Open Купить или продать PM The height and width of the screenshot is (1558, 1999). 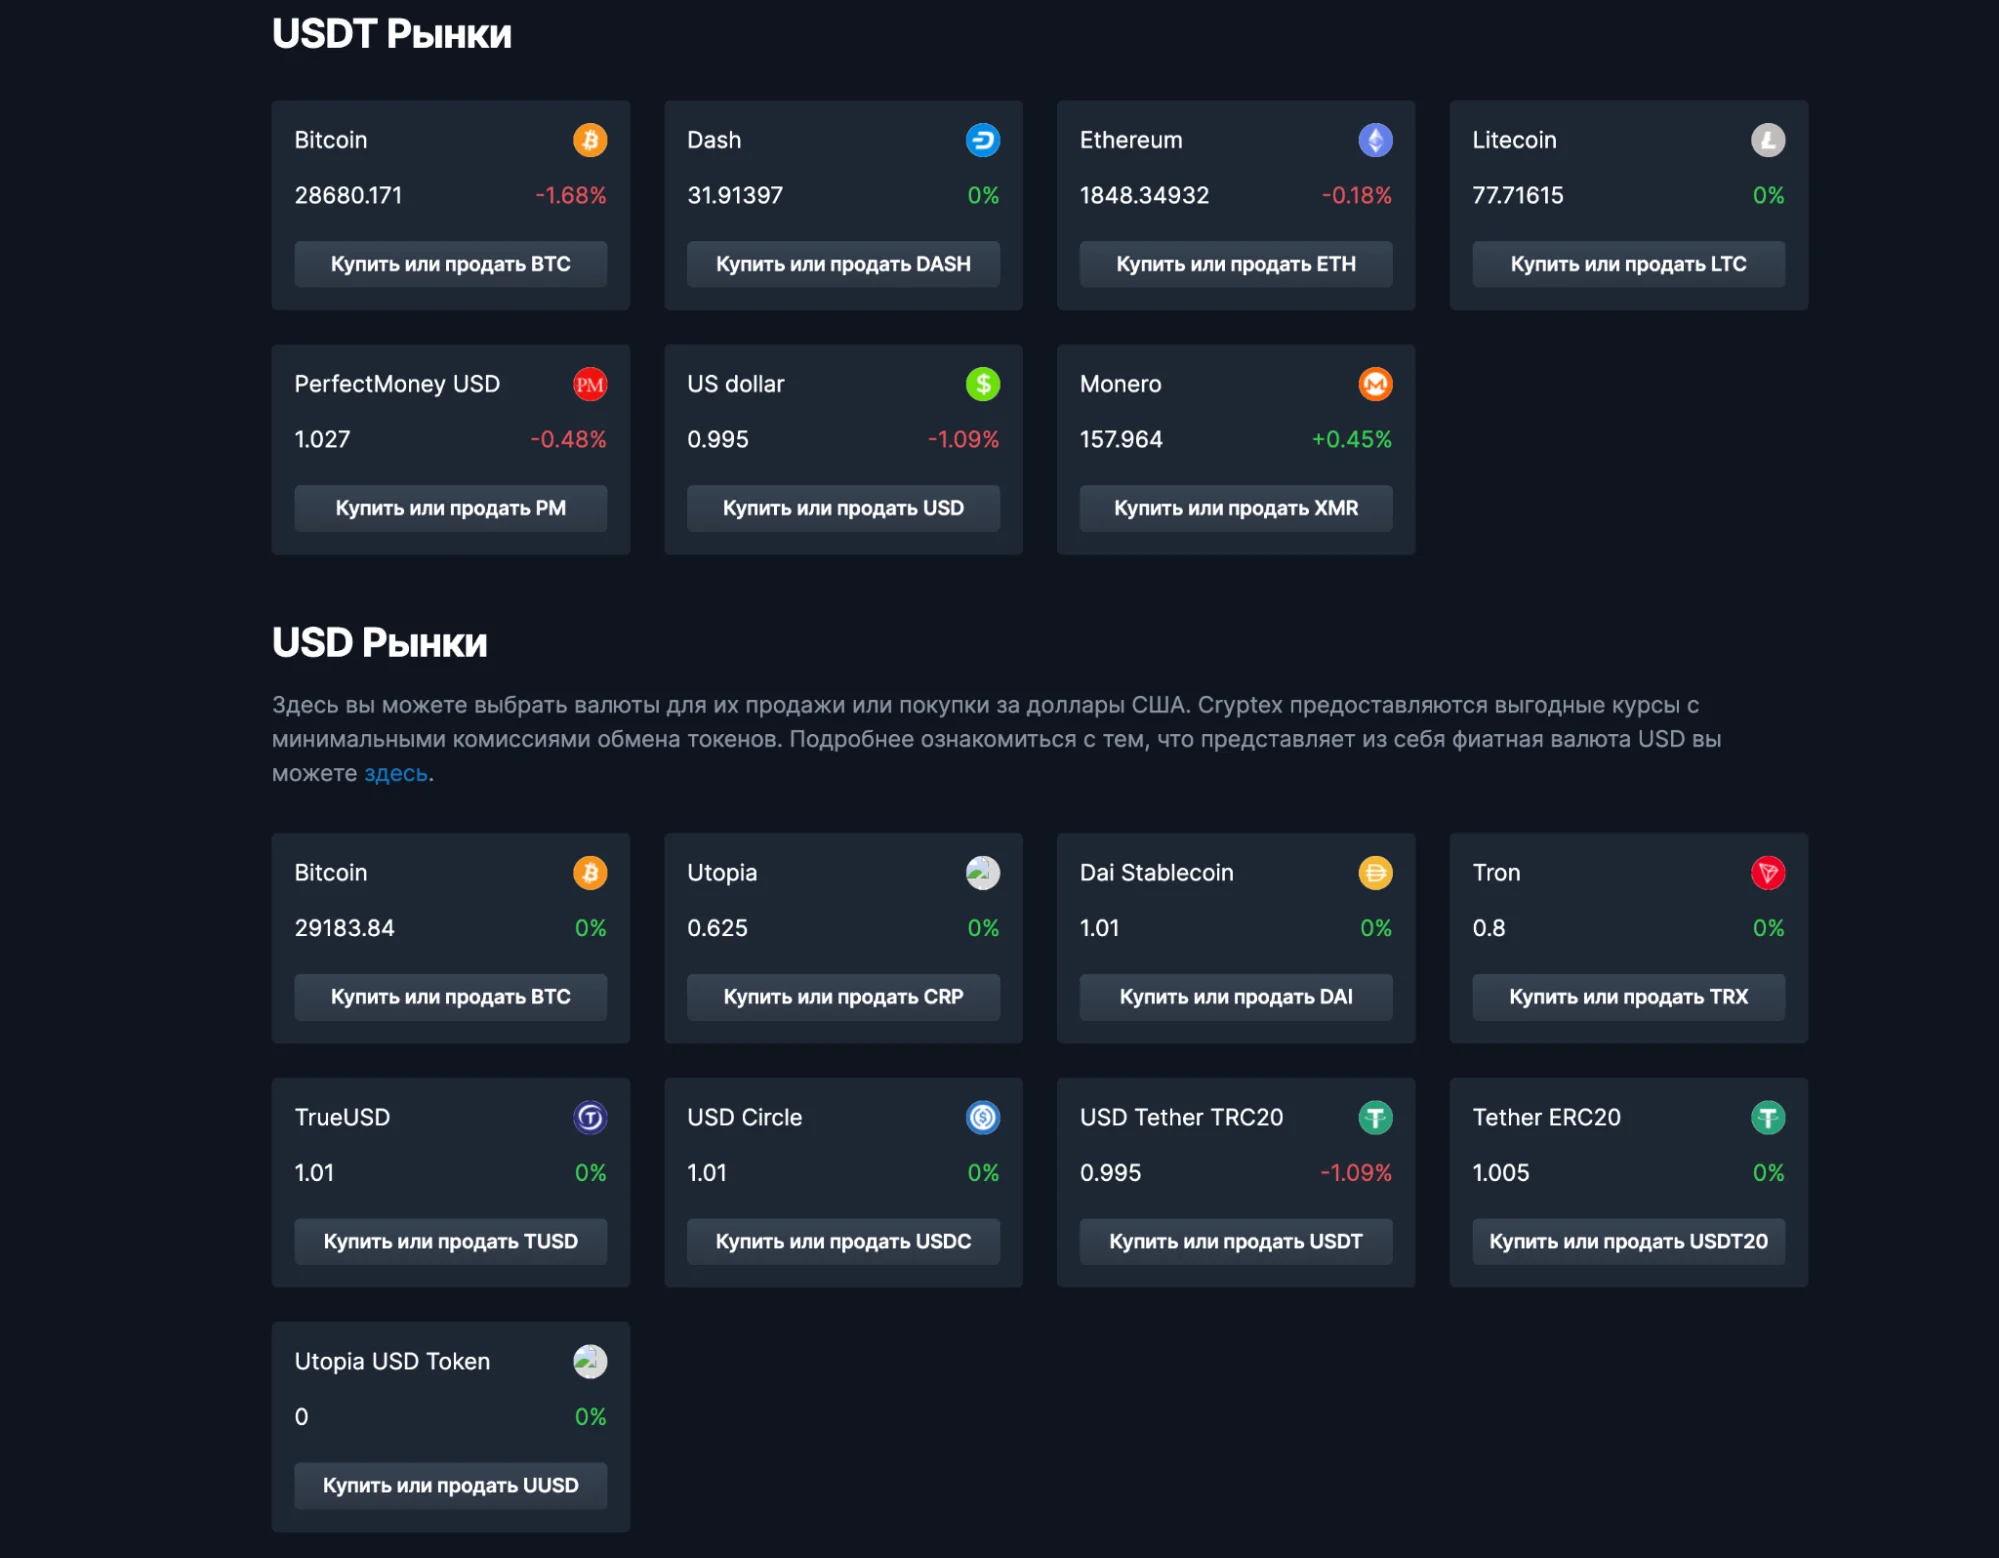(x=451, y=508)
